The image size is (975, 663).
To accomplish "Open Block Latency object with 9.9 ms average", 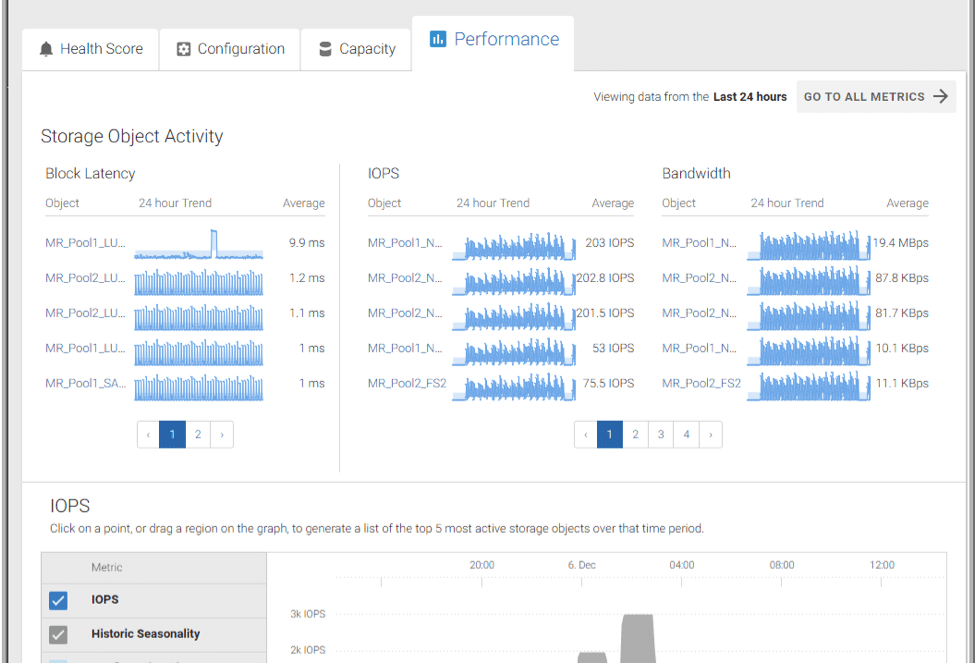I will point(85,243).
